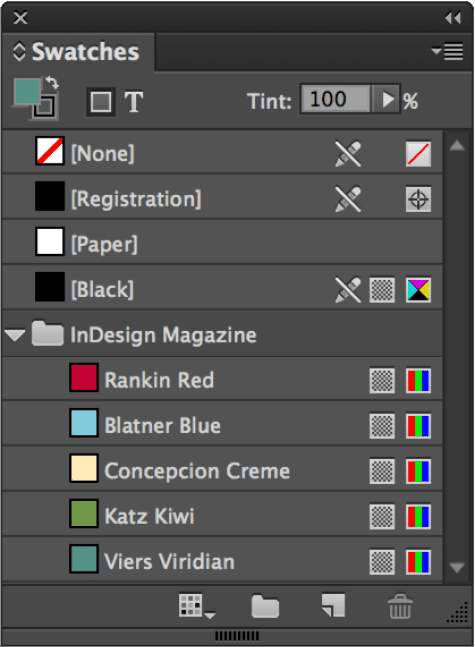
Task: Click non-editable pencil icon on [None]
Action: pyautogui.click(x=348, y=154)
